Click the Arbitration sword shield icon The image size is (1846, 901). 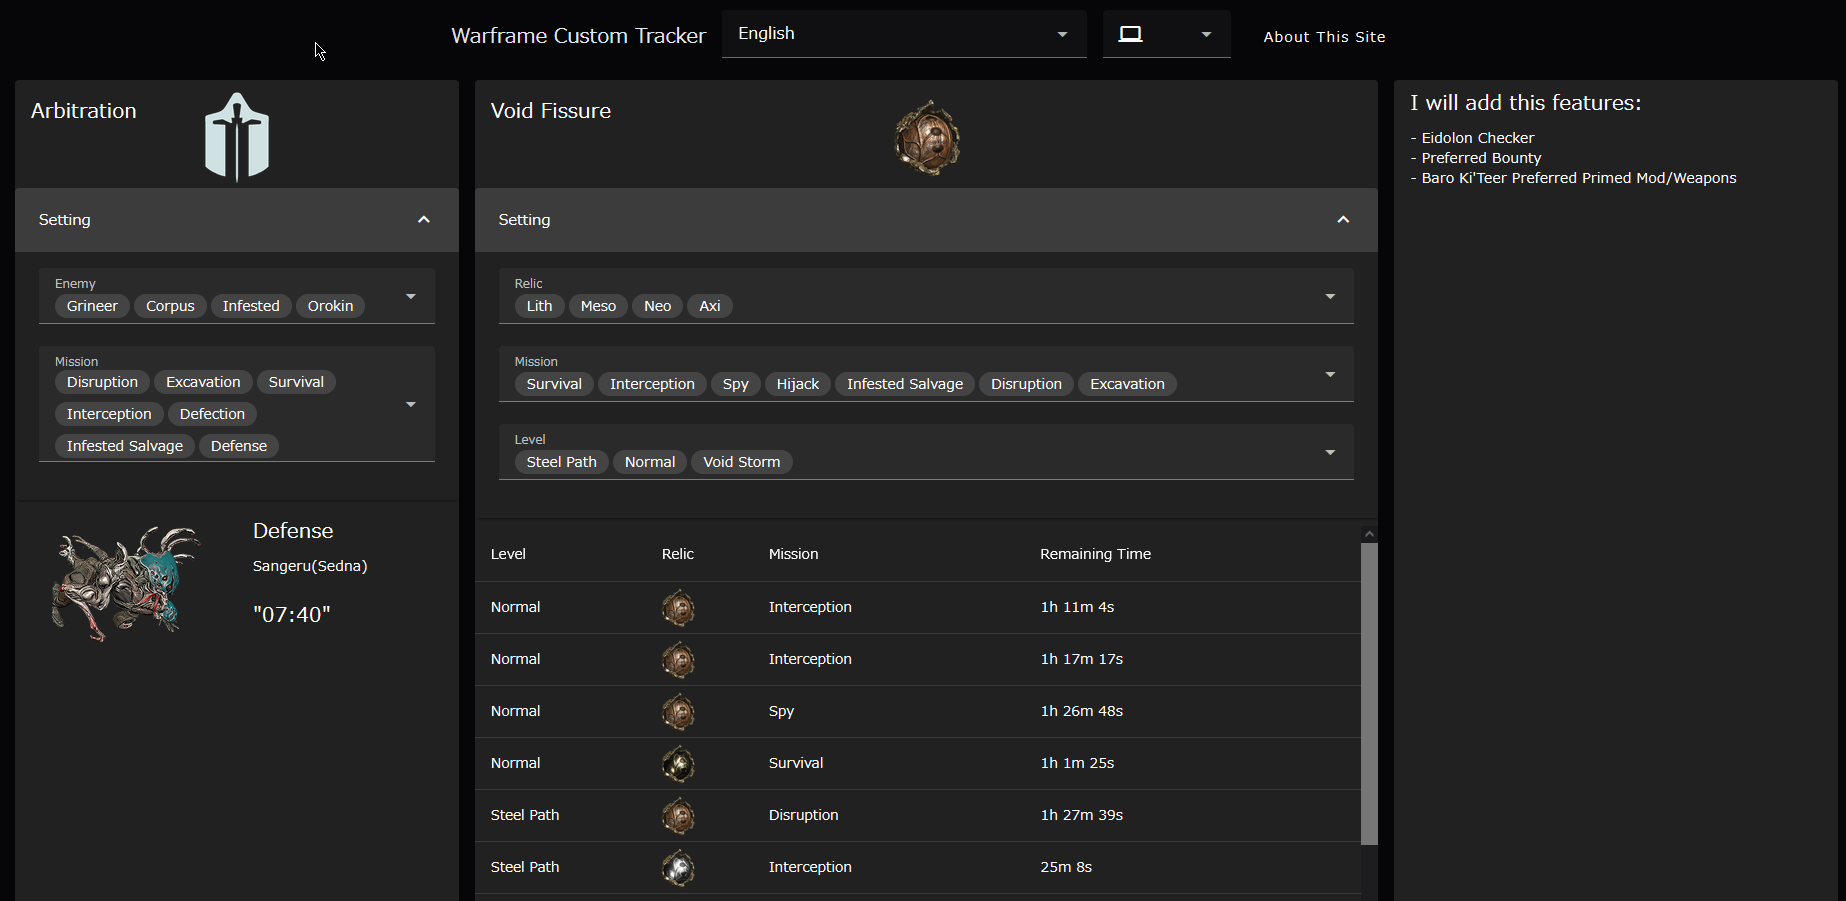[x=237, y=138]
